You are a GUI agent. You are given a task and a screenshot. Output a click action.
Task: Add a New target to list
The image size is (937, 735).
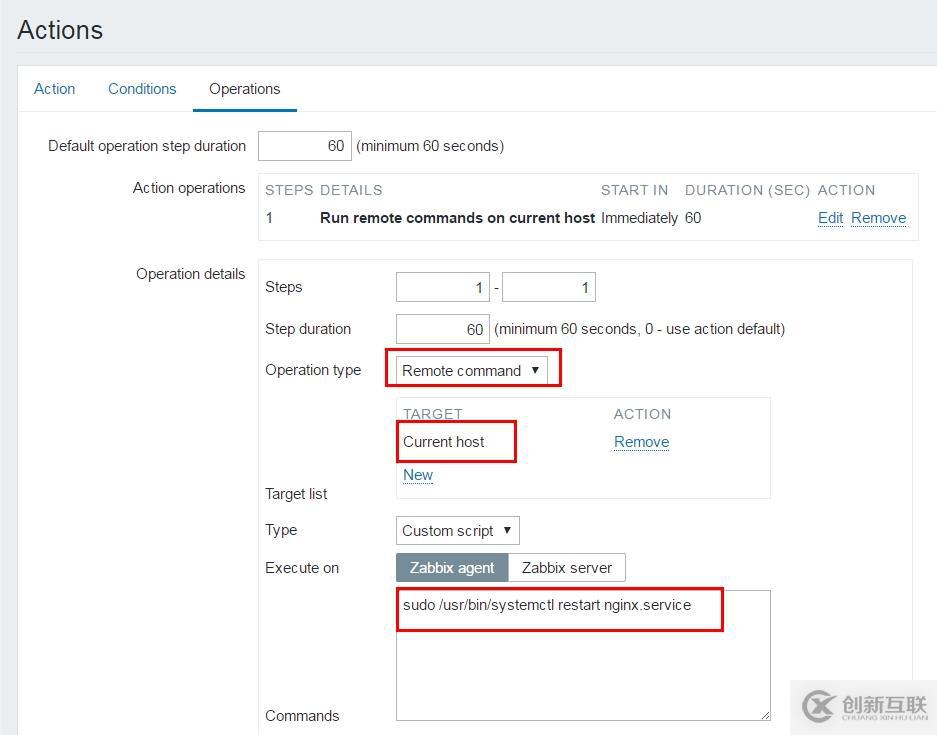[418, 475]
